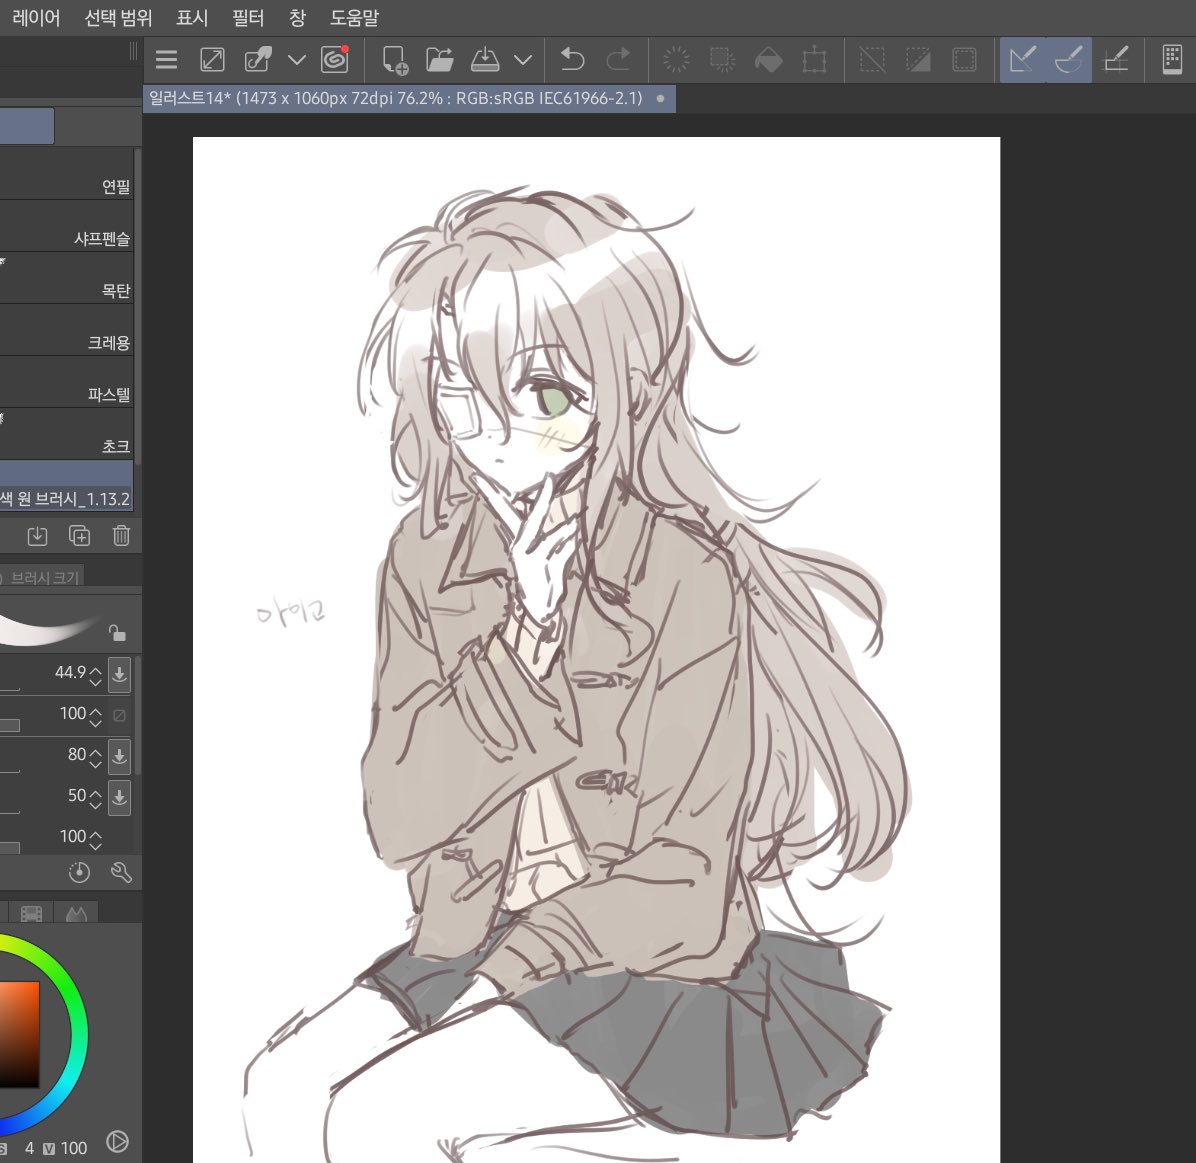Click the invert selection icon
This screenshot has width=1196, height=1163.
[918, 59]
